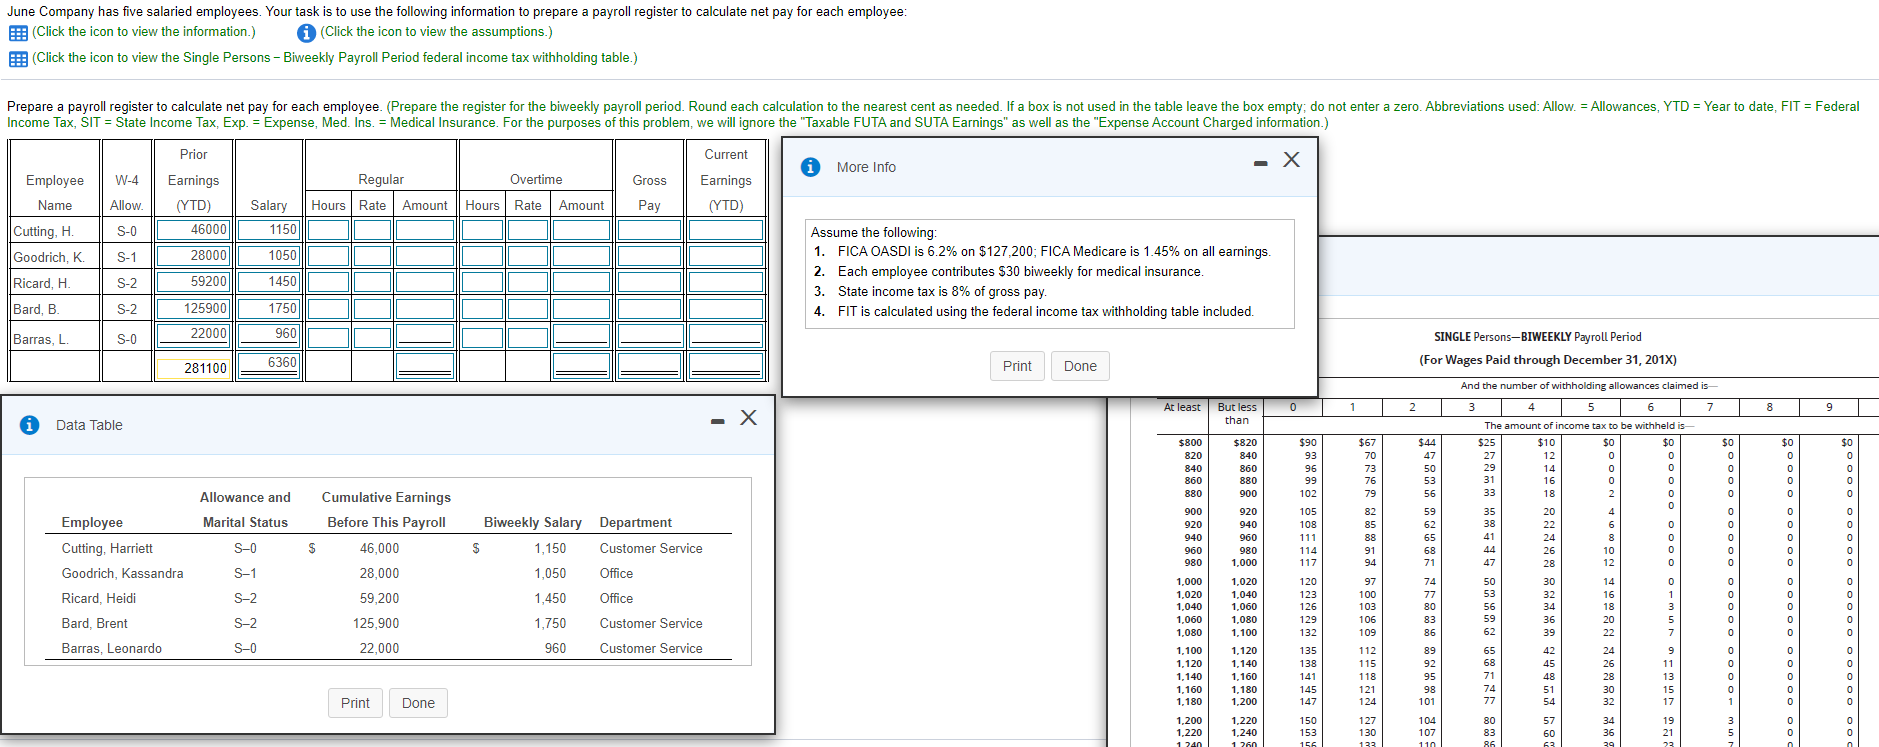Edit Bard's Prior Earnings YTD field
Screen dimensions: 1879x747
(192, 309)
